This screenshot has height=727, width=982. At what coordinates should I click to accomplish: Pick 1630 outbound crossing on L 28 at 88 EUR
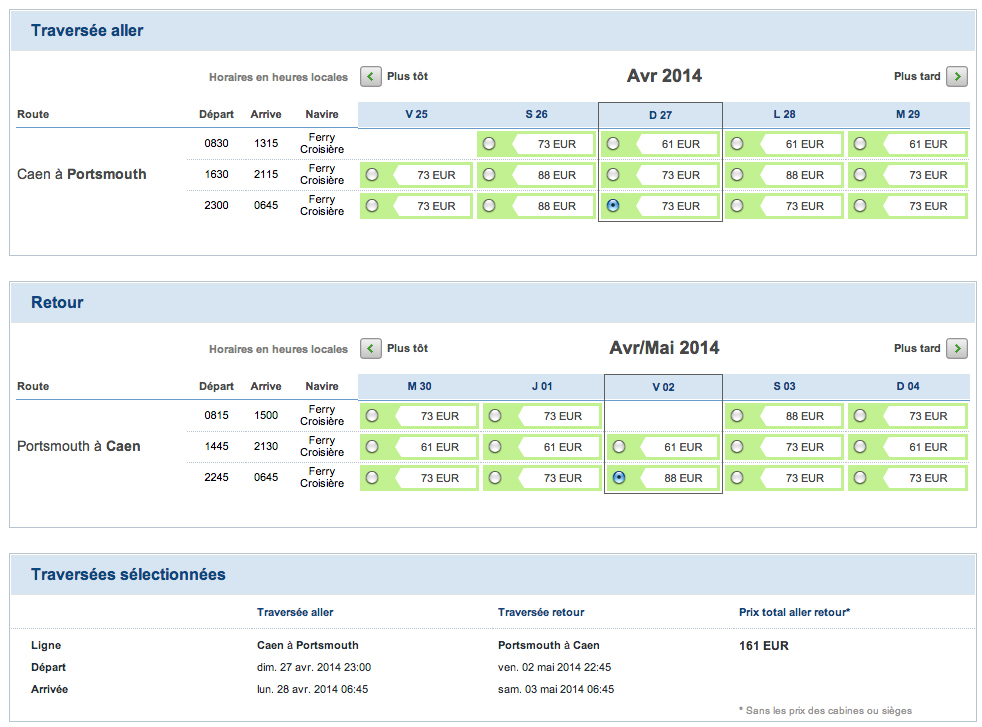pos(737,175)
